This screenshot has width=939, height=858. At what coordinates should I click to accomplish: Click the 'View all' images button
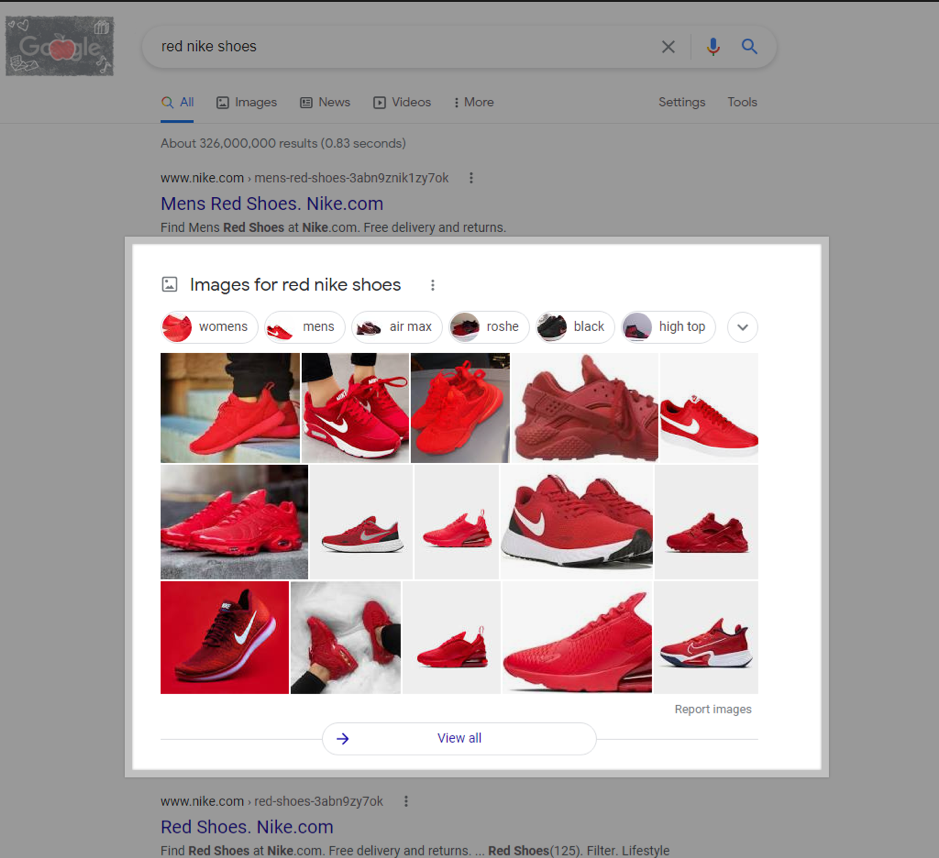[x=459, y=738]
